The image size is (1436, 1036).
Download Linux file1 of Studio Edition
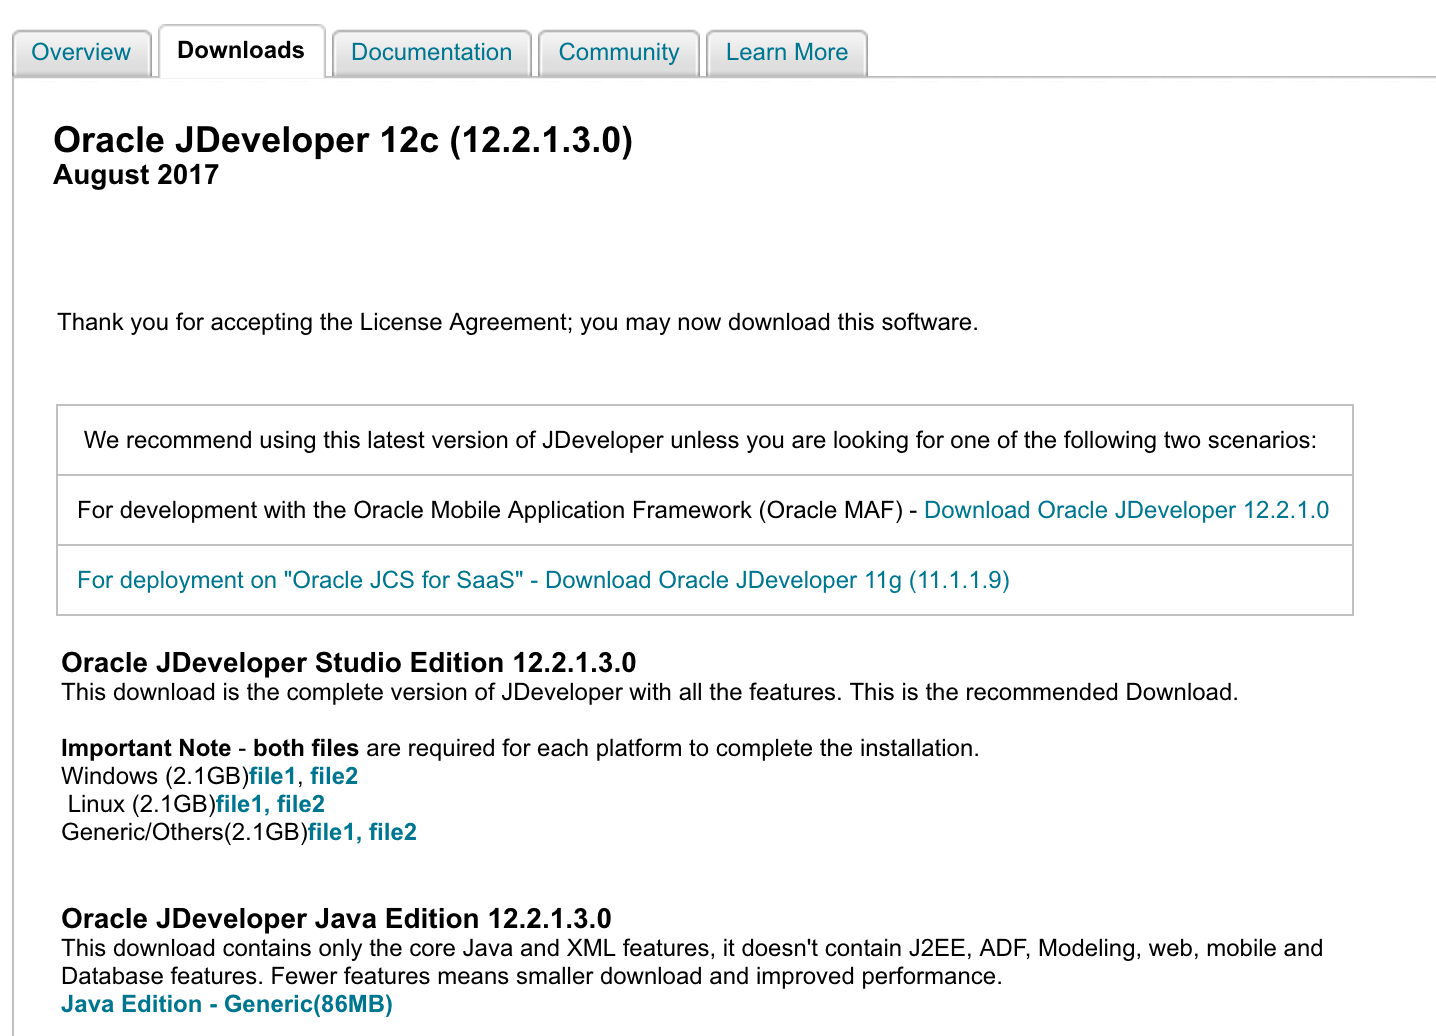click(x=240, y=804)
